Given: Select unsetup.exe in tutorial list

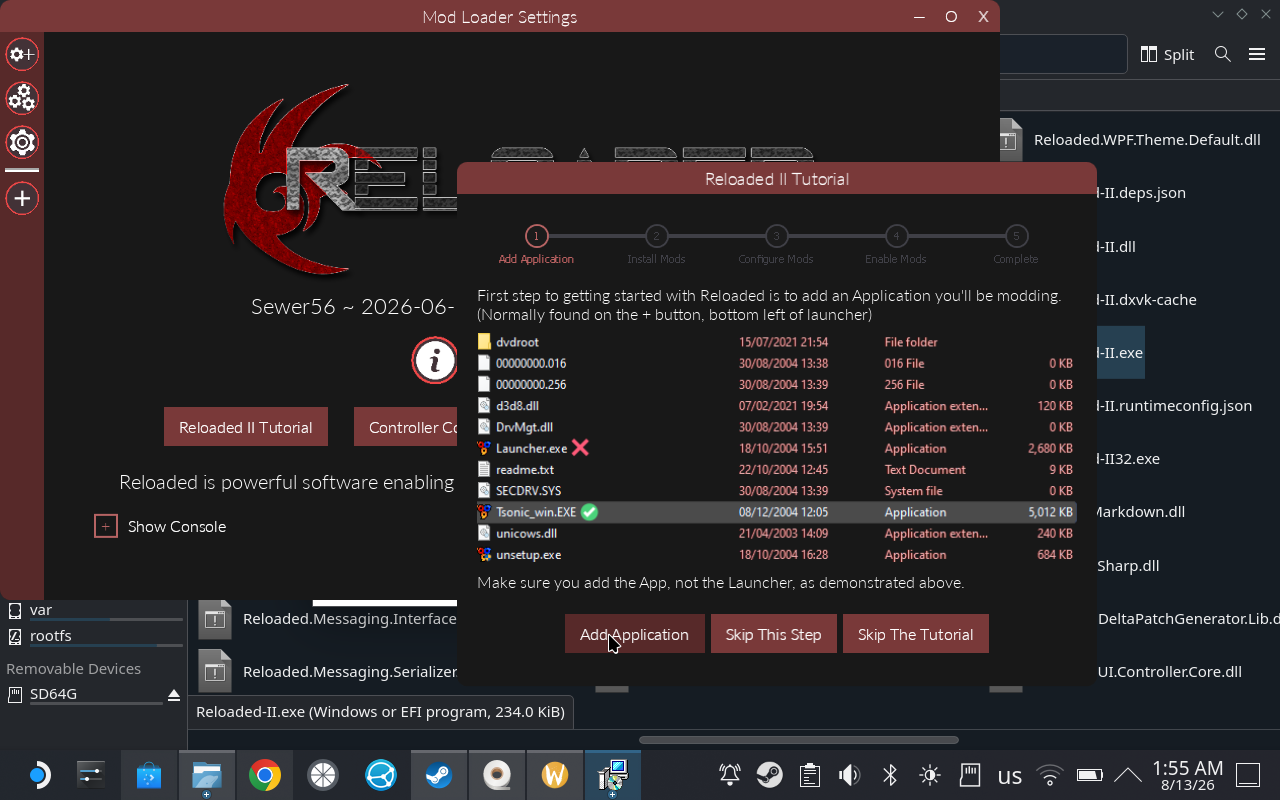Looking at the screenshot, I should [776, 555].
